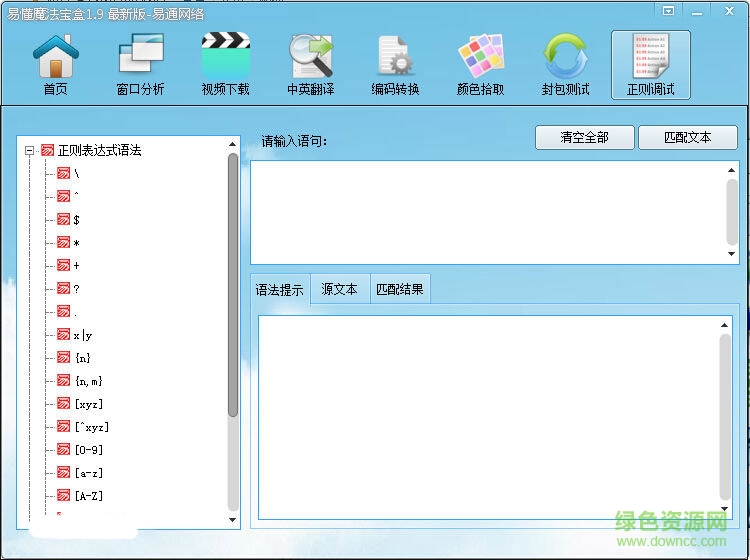
Task: Click the hint area scroll up arrow
Action: coord(725,325)
